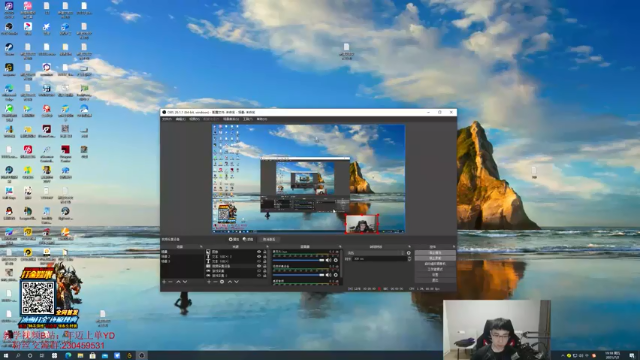This screenshot has height=360, width=640.
Task: Open Microsoft Edge from the taskbar
Action: [x=68, y=356]
